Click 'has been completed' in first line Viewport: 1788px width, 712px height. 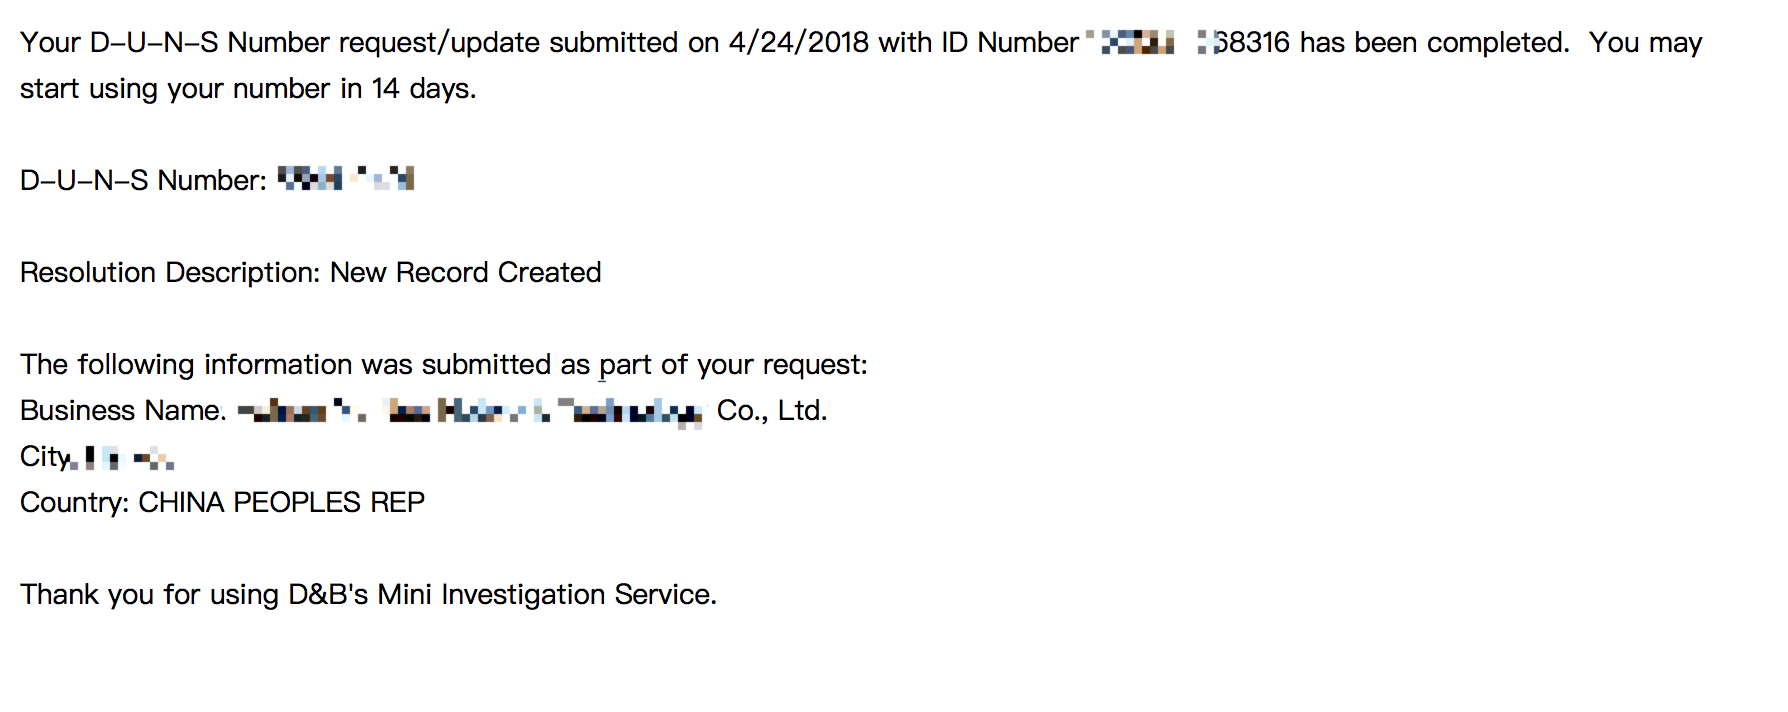1434,43
